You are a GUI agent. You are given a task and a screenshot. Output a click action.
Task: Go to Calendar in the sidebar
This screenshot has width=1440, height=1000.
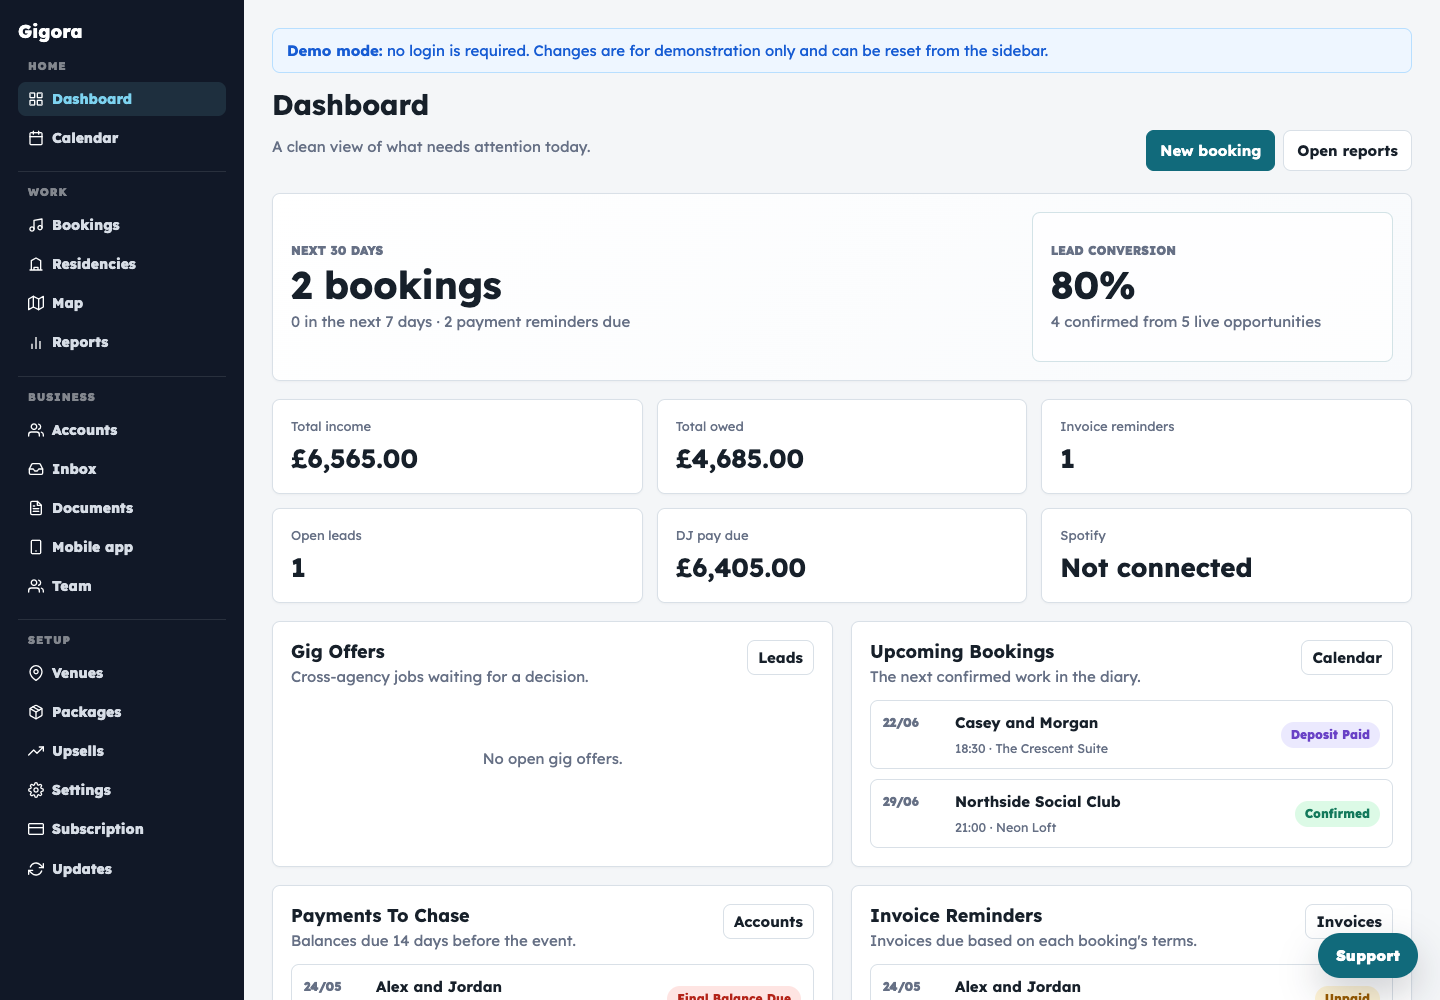coord(122,138)
